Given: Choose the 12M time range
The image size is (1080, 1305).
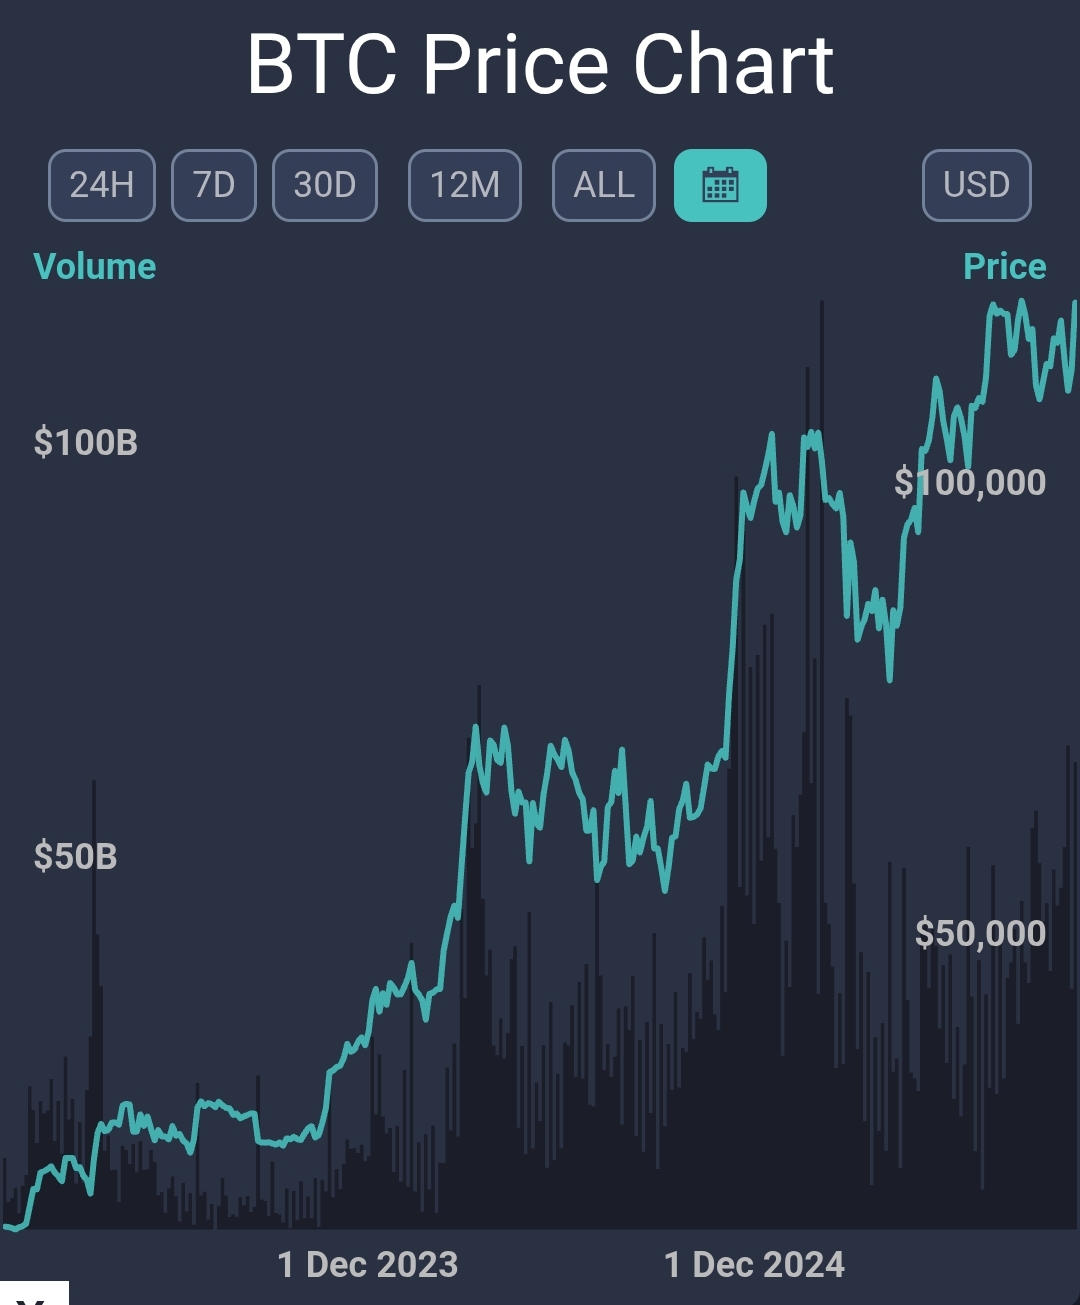Looking at the screenshot, I should [465, 185].
